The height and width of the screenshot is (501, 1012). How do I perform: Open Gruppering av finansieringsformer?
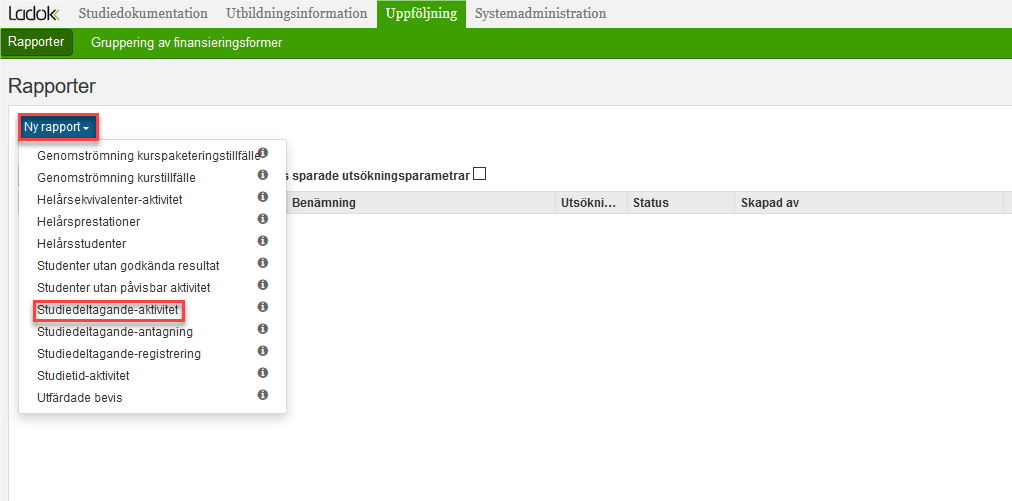186,43
